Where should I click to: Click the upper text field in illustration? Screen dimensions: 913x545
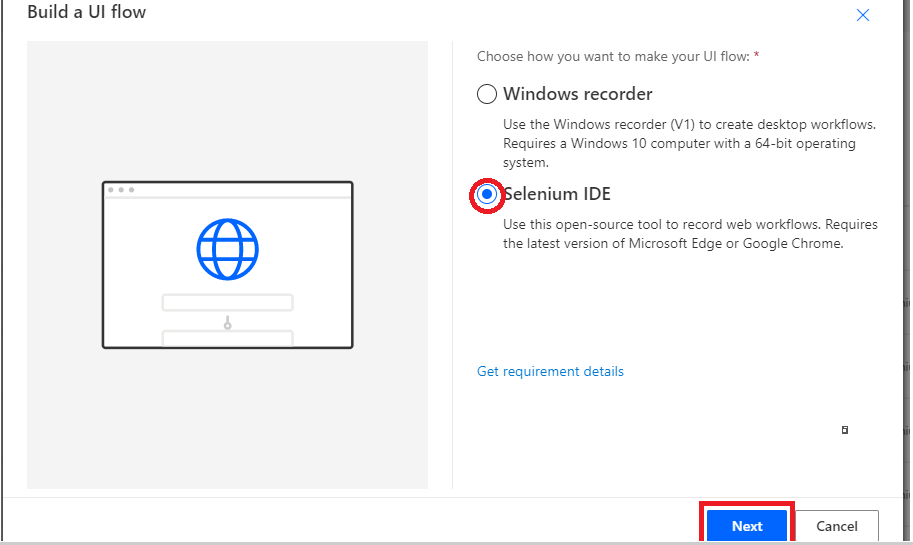pyautogui.click(x=228, y=303)
